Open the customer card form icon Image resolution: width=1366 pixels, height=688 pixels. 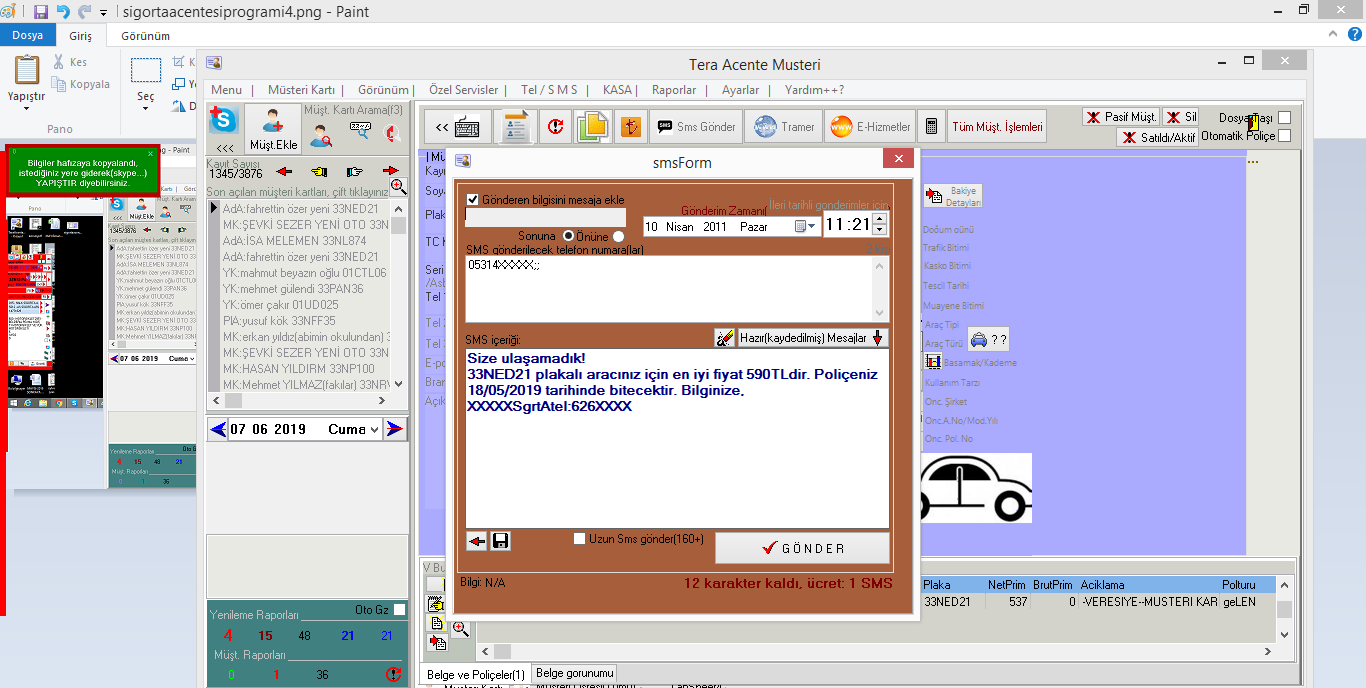click(x=516, y=127)
